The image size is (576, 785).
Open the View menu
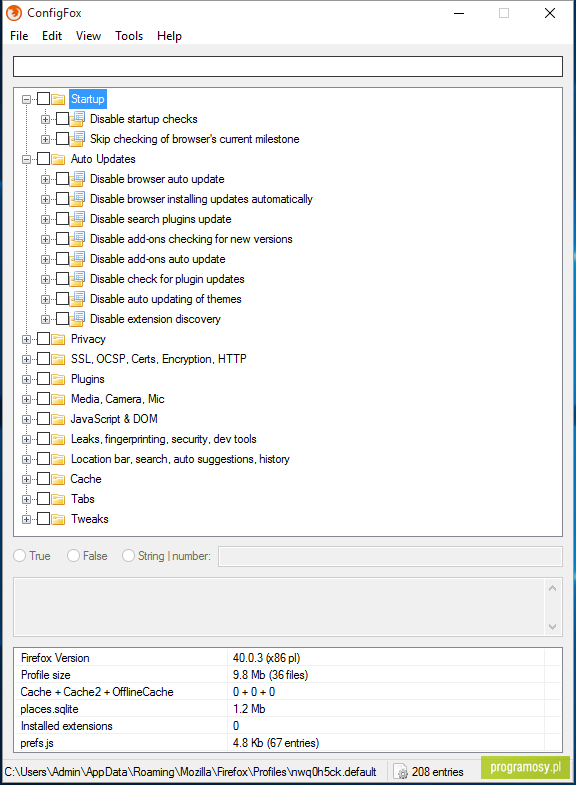pos(89,36)
